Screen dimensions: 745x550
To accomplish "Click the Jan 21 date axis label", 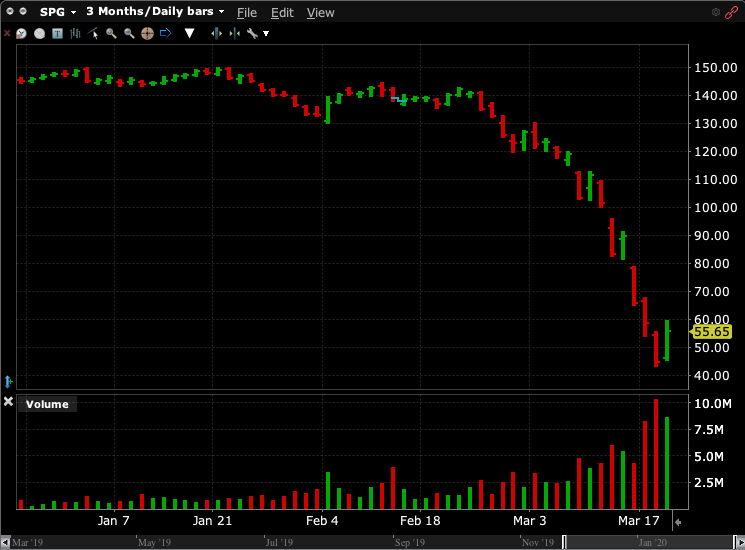I will coord(212,521).
